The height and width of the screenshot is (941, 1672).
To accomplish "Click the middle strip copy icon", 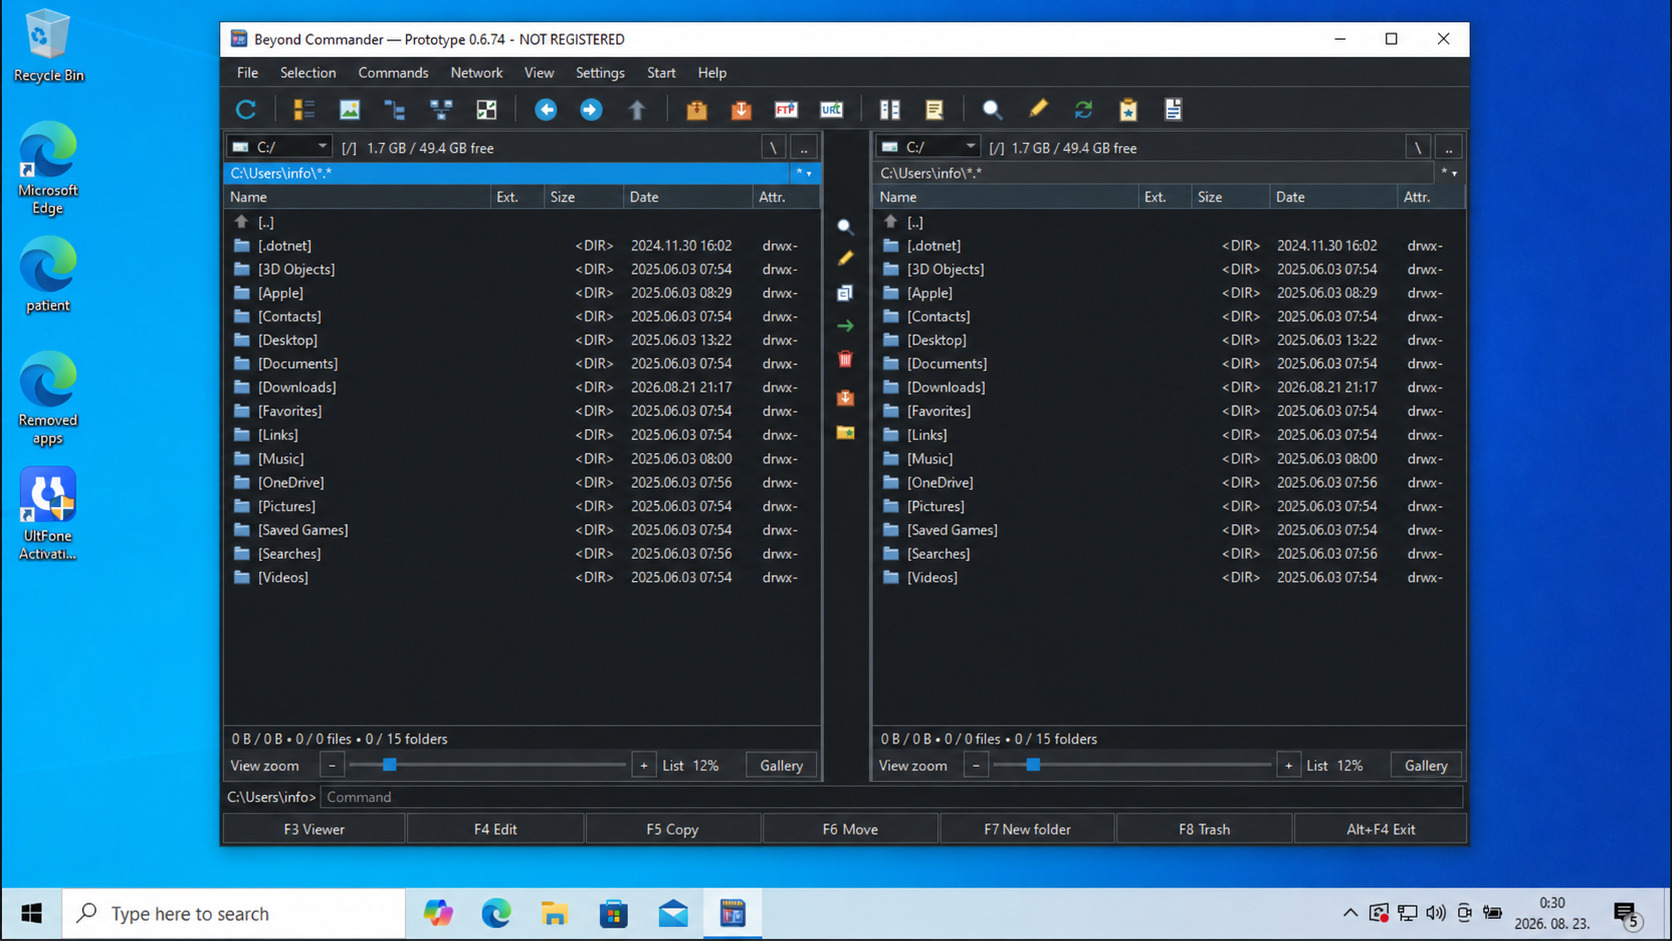I will (x=845, y=293).
